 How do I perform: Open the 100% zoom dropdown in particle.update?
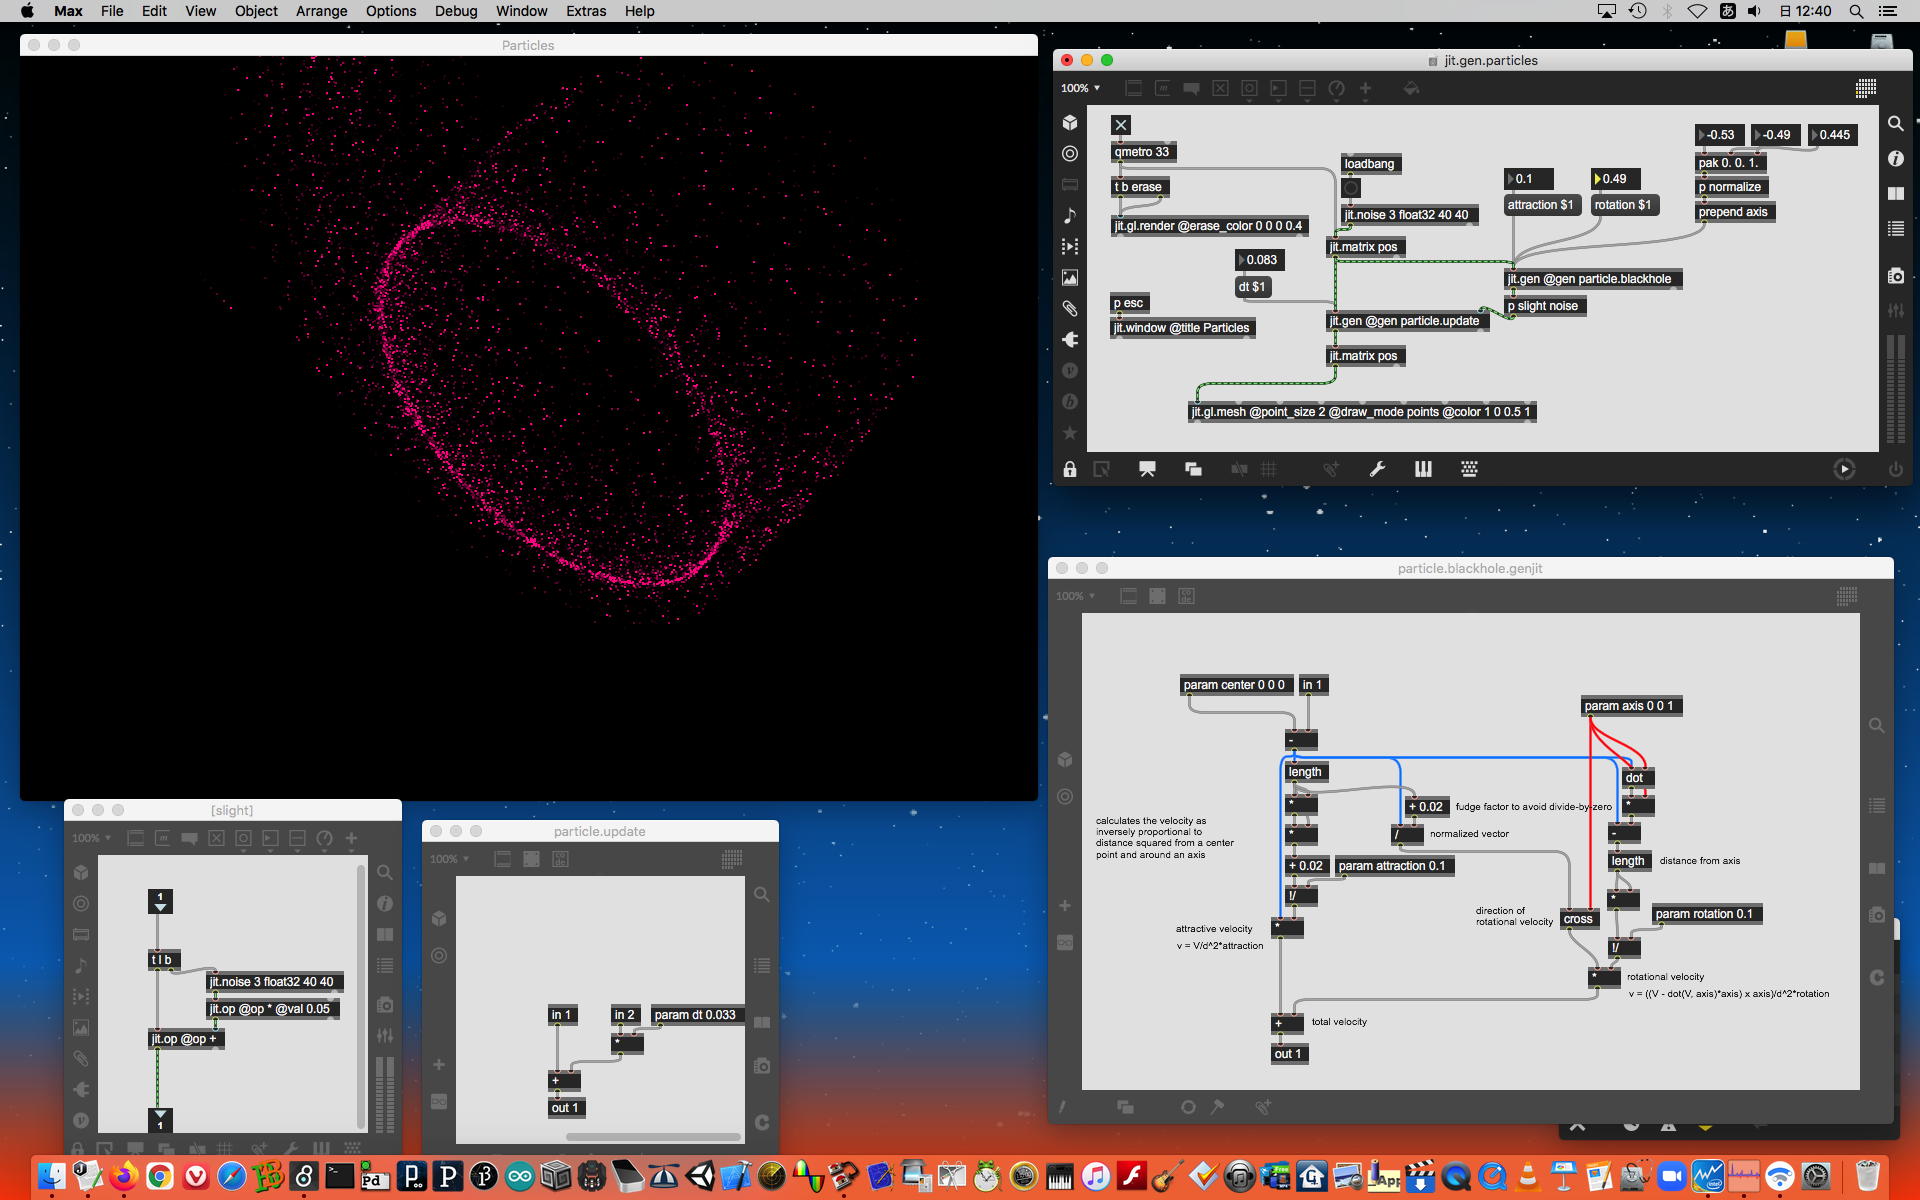tap(449, 859)
